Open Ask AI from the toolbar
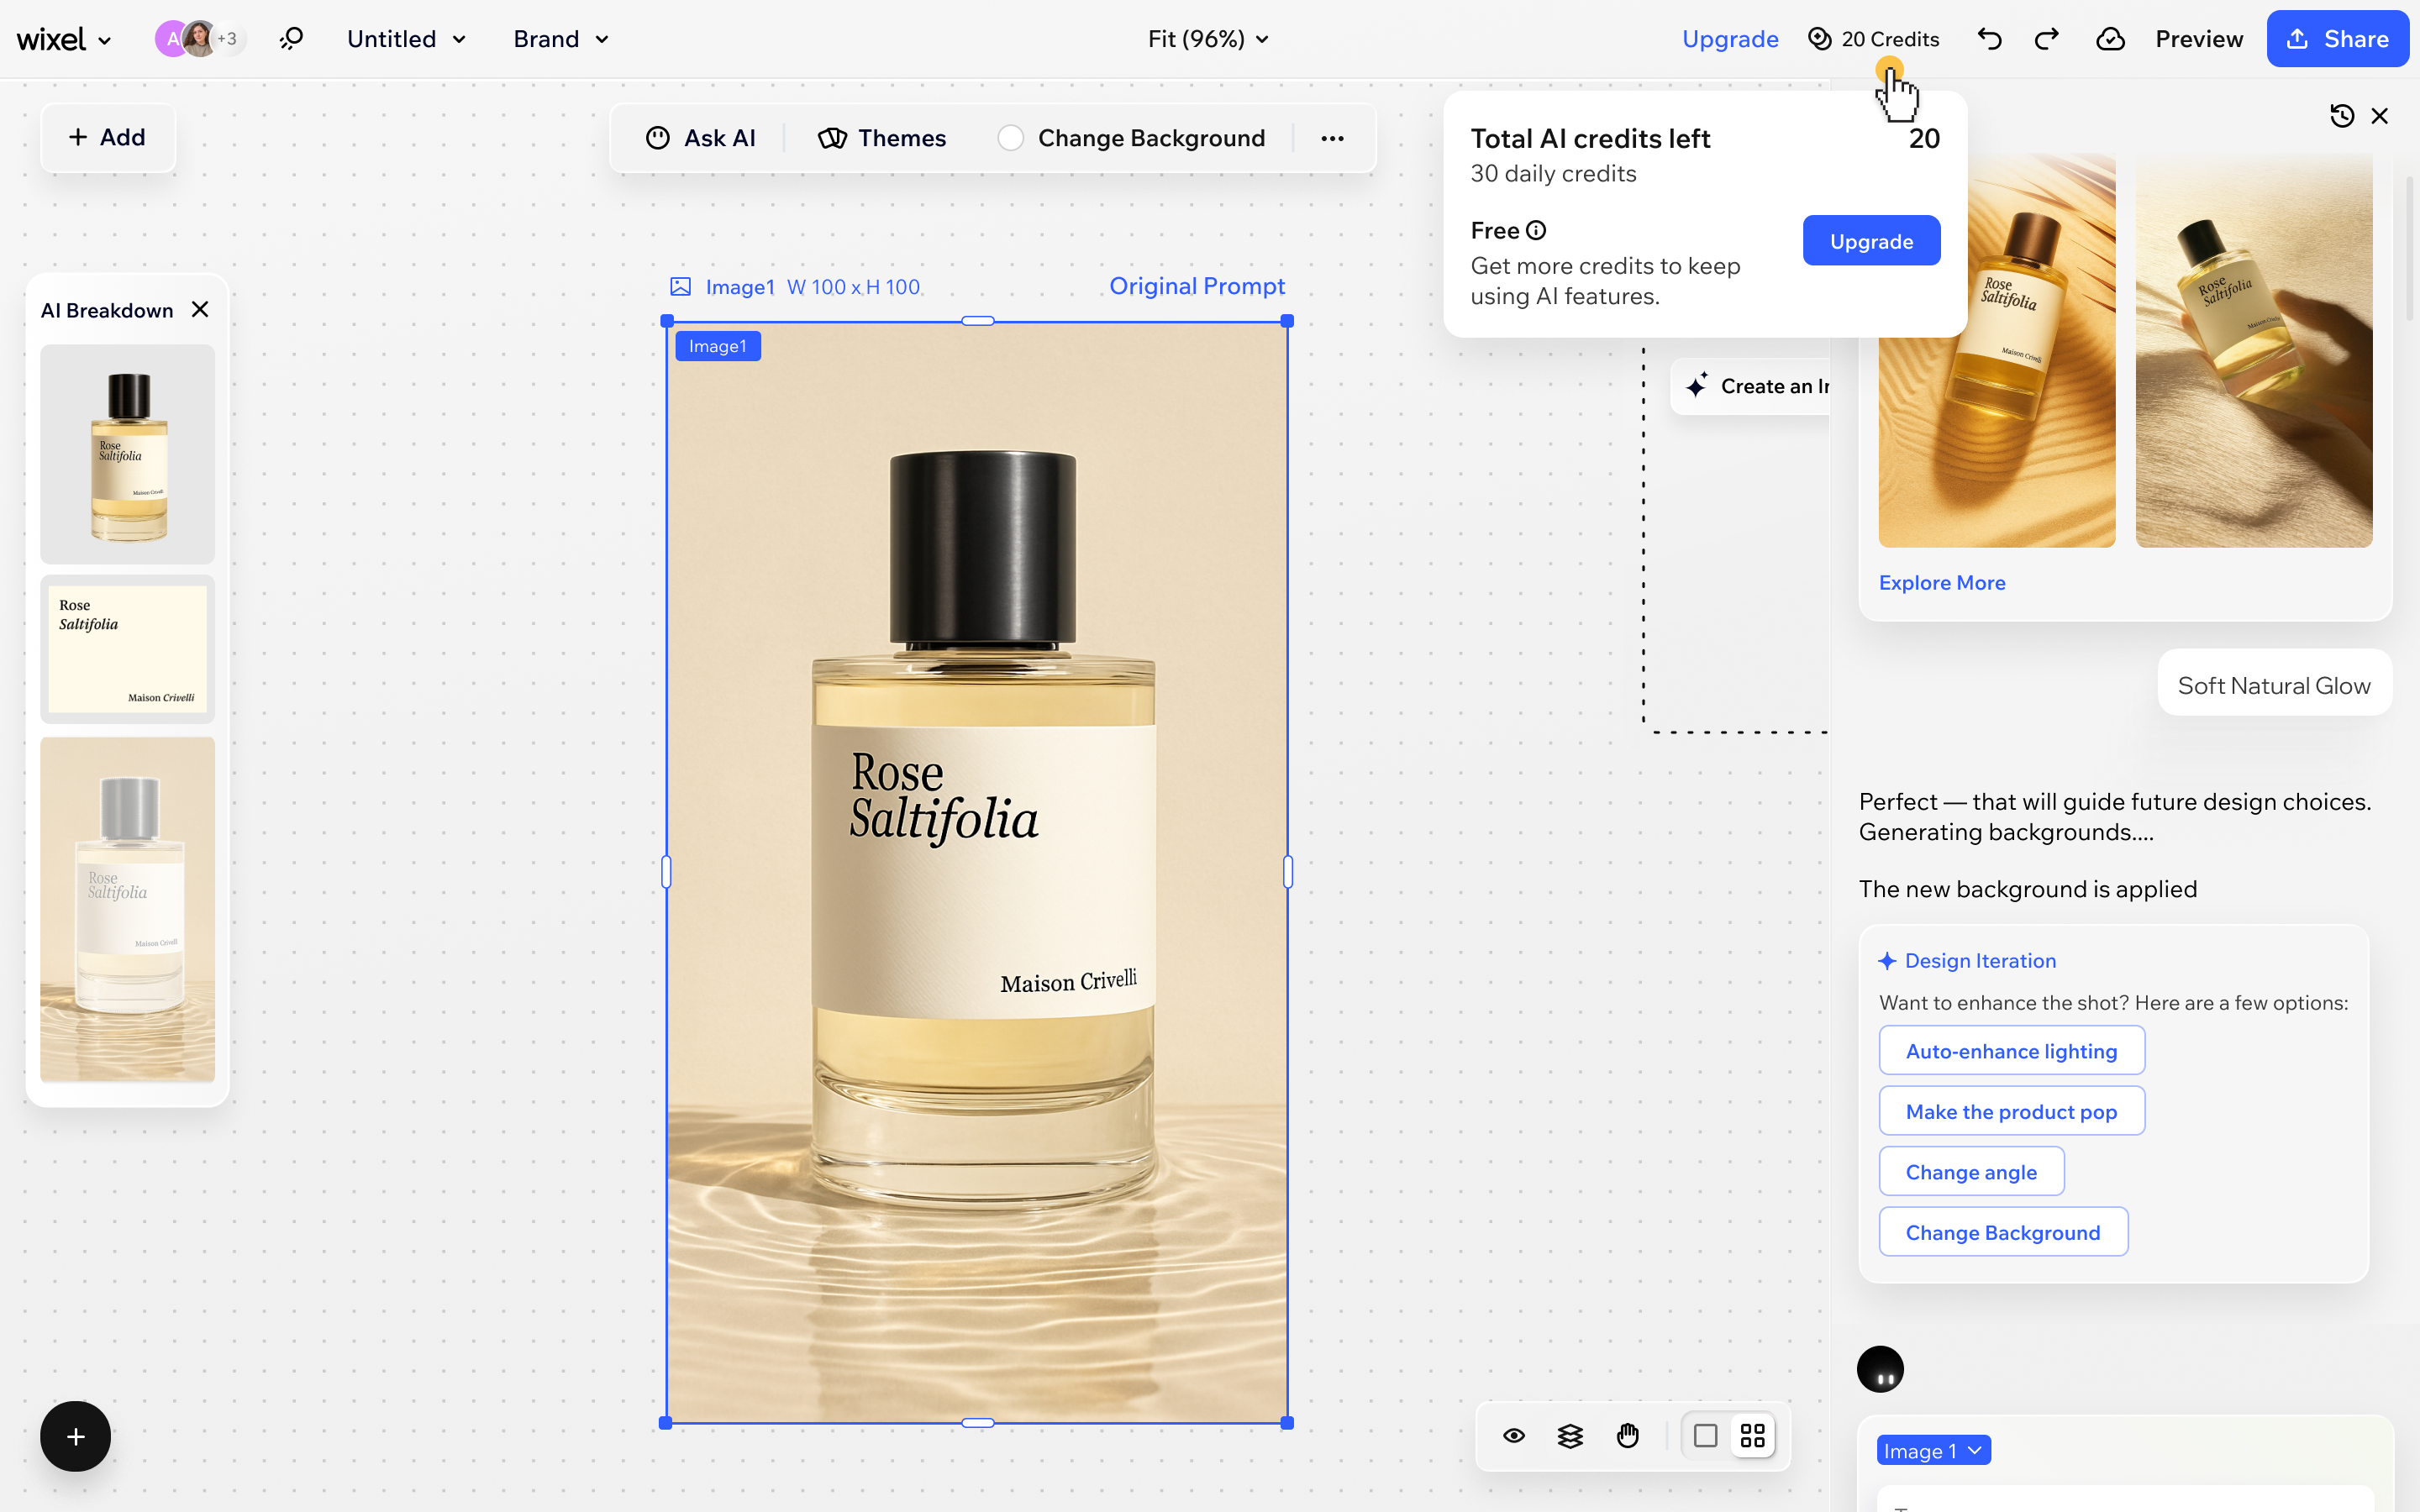Image resolution: width=2420 pixels, height=1512 pixels. 700,138
